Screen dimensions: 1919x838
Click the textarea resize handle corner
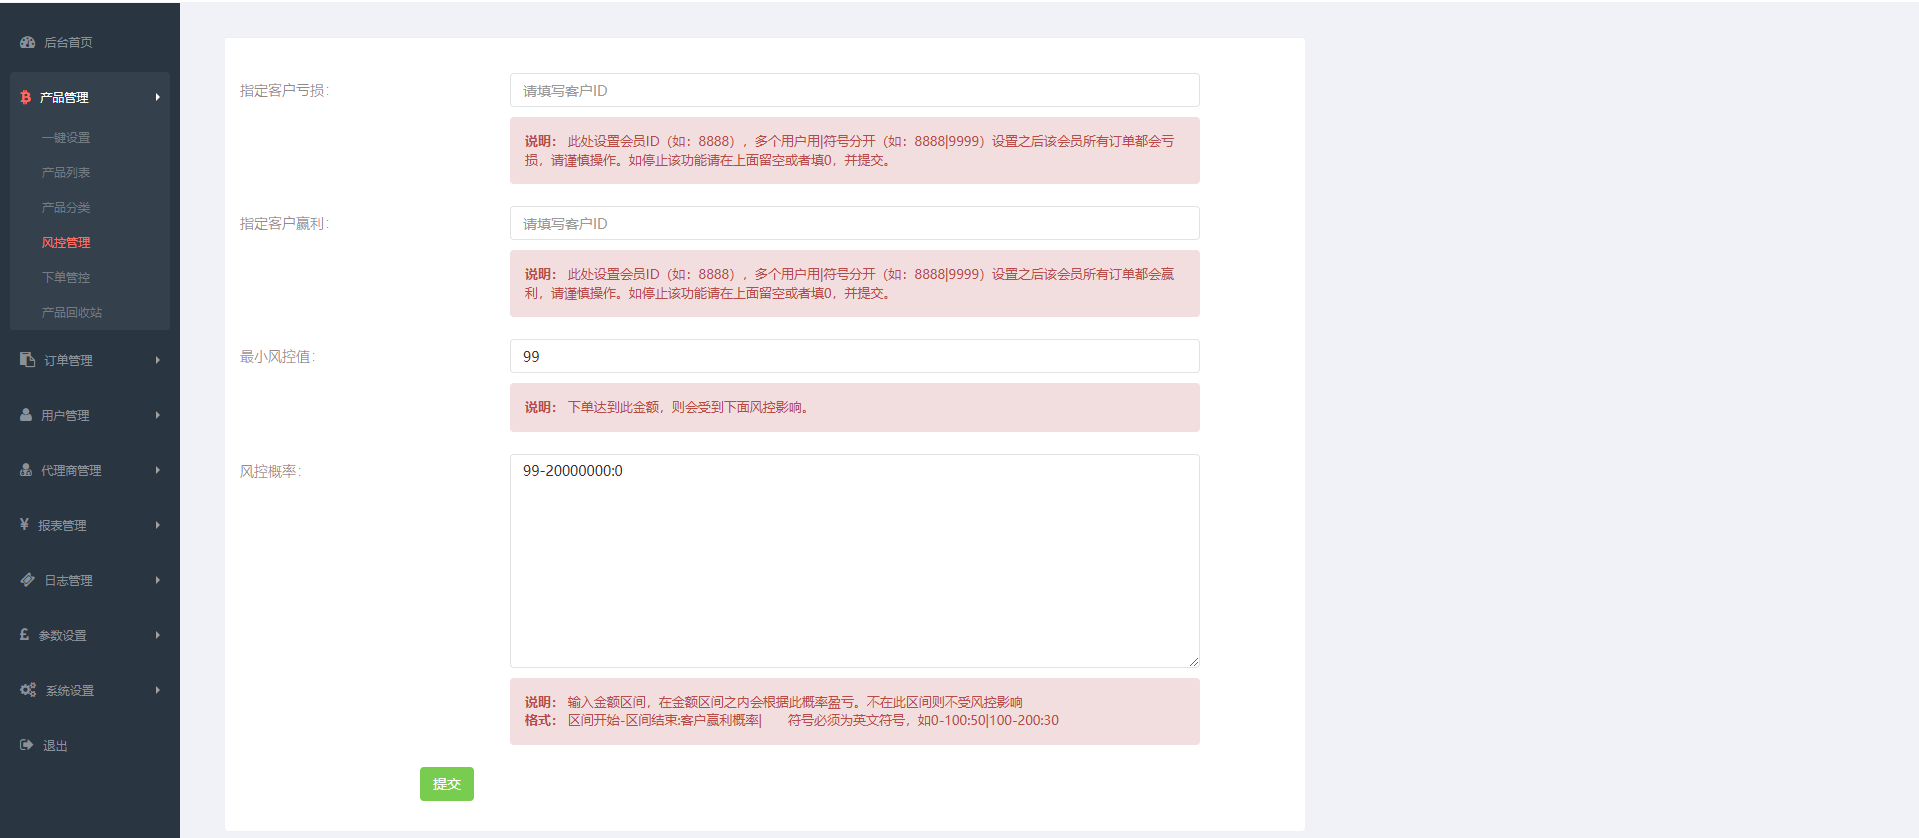coord(1194,662)
